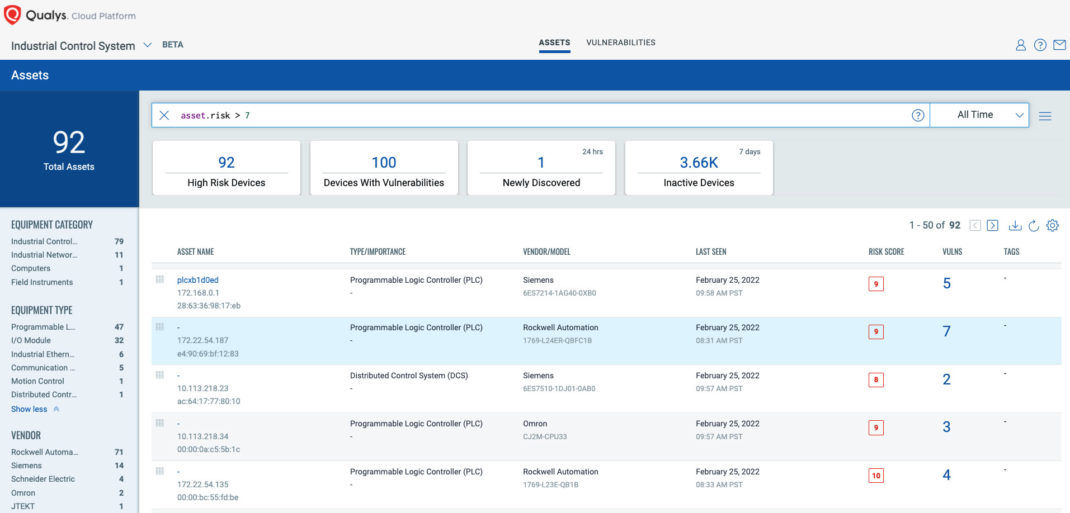The height and width of the screenshot is (513, 1070).
Task: Click the Qualys logo icon
Action: [12, 14]
